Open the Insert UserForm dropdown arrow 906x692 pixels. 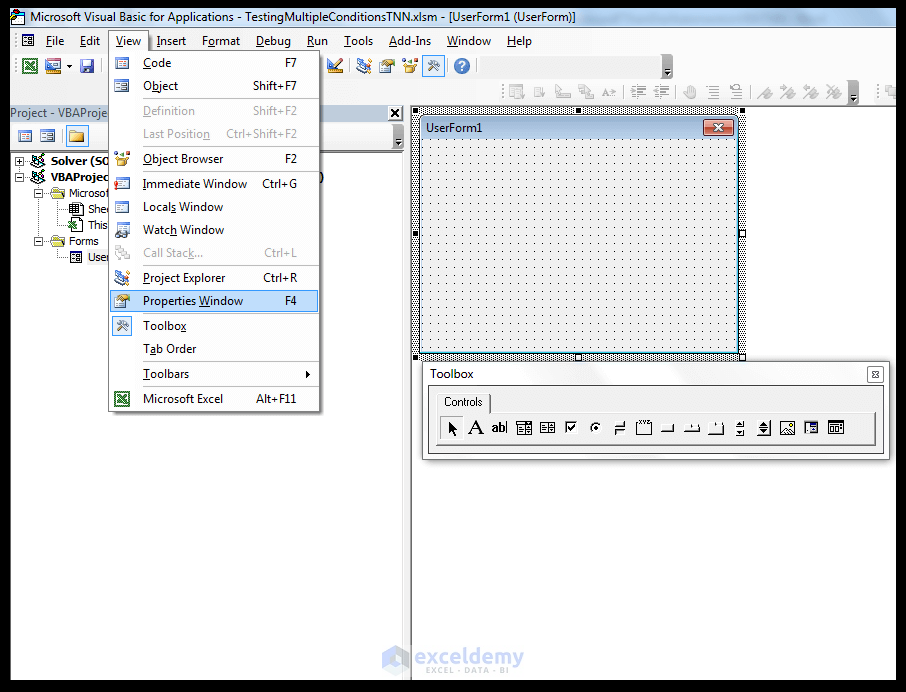69,66
